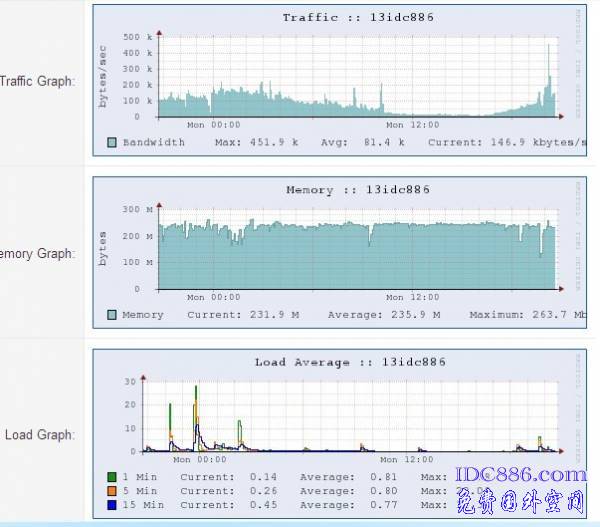Click Mon 00:00 marker on Memory graph

pyautogui.click(x=214, y=297)
